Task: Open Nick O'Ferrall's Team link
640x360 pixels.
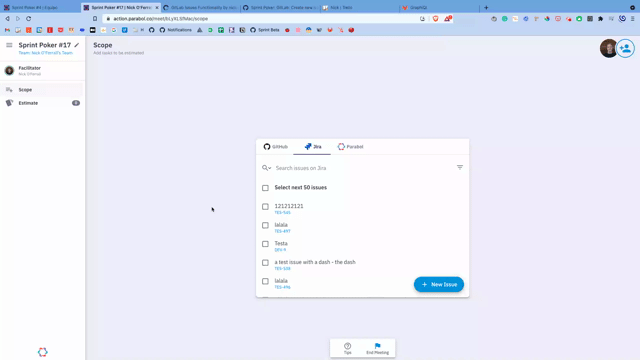Action: tap(45, 53)
